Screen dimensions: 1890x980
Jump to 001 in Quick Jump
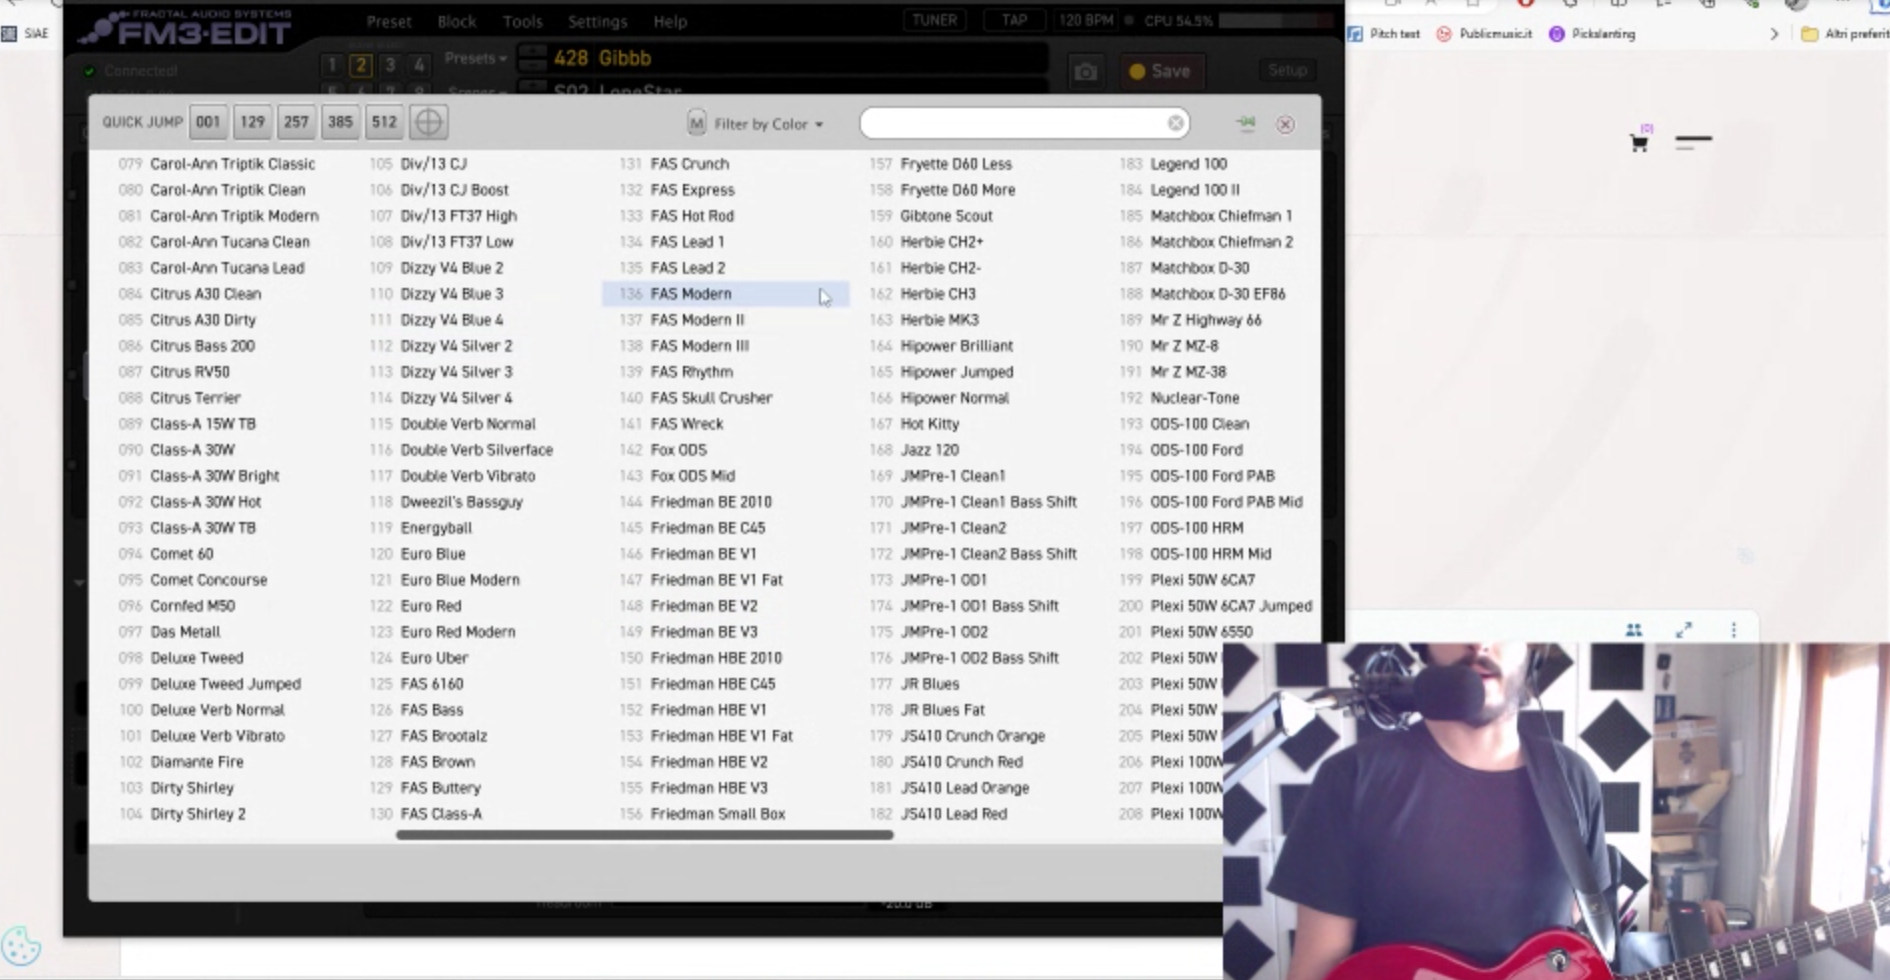(208, 122)
